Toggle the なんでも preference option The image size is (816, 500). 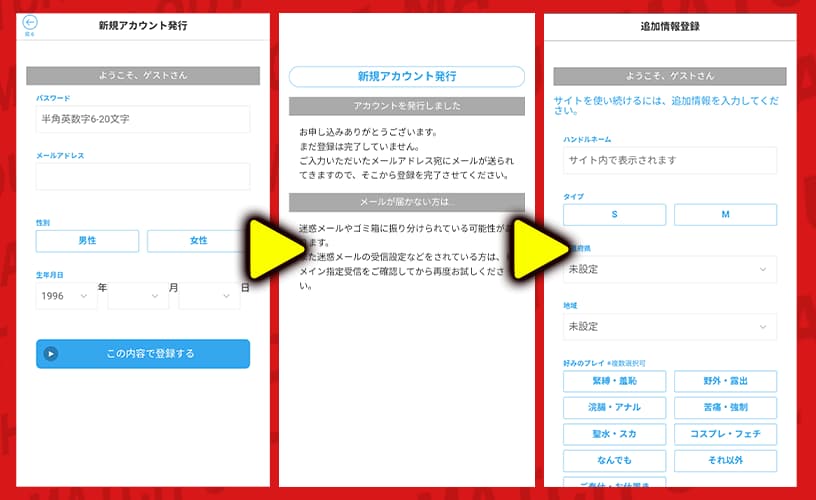pos(614,461)
